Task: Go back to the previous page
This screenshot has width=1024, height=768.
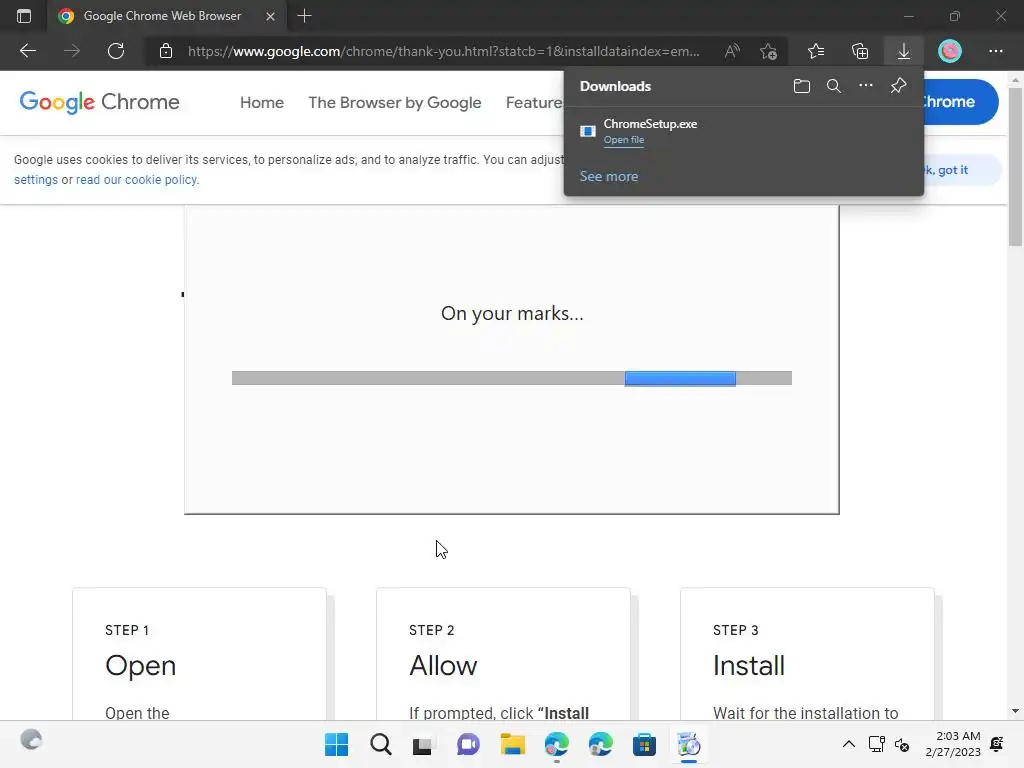Action: 27,51
